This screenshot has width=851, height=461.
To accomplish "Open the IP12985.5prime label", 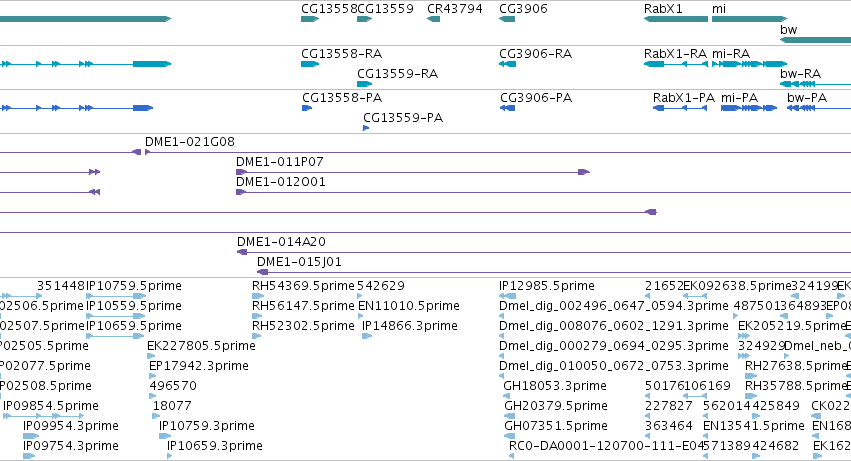I will click(x=547, y=286).
